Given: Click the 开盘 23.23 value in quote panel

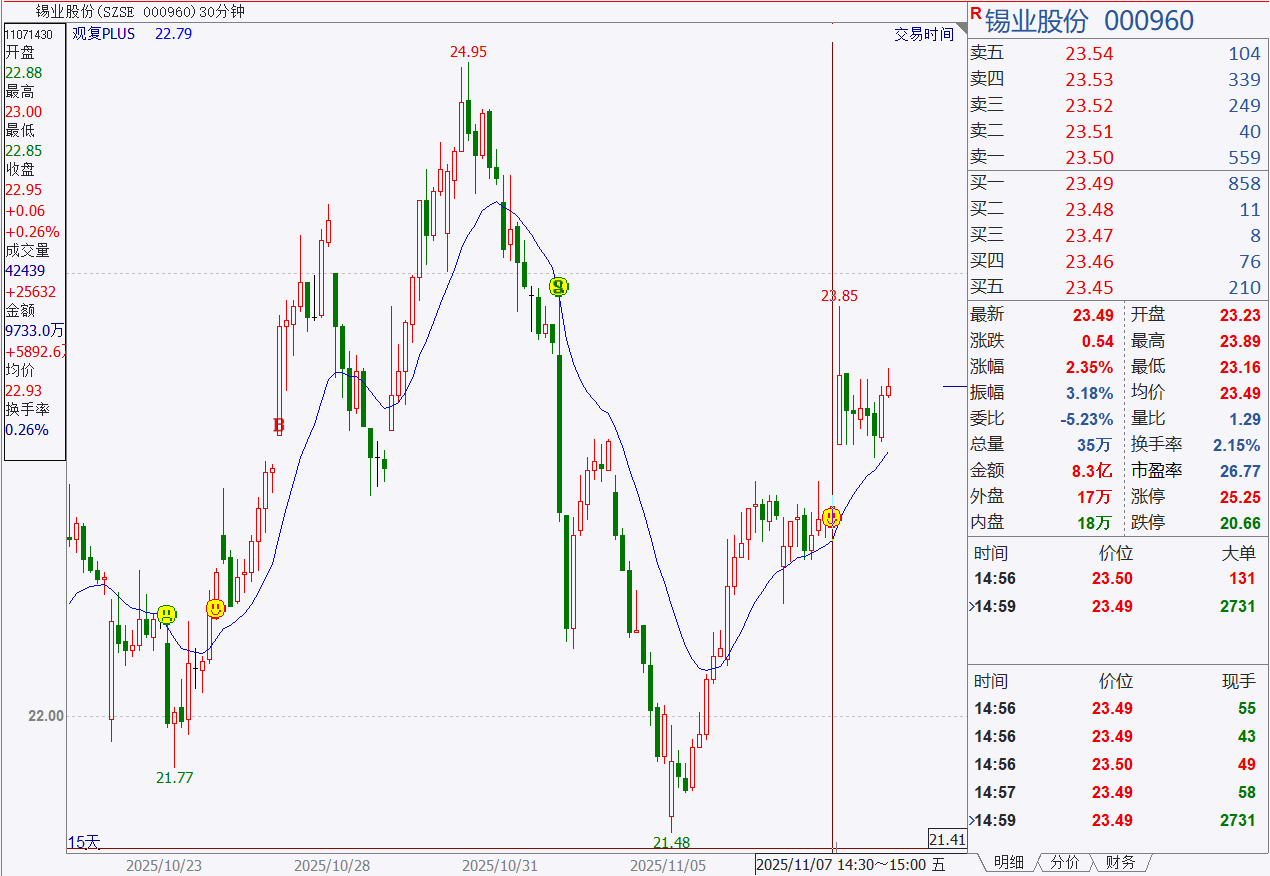Looking at the screenshot, I should click(x=1240, y=315).
